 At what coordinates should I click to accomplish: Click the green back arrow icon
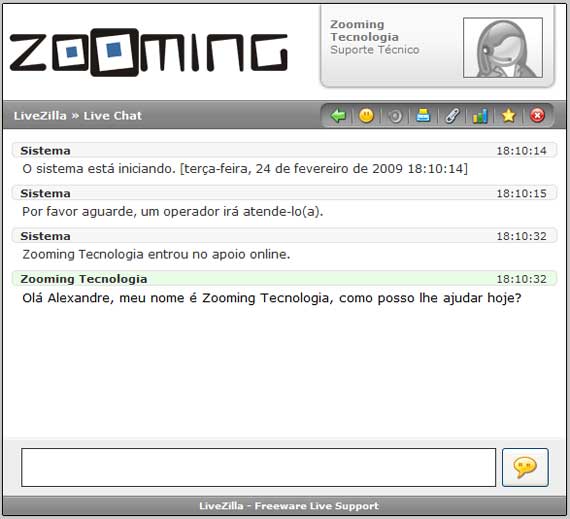338,116
